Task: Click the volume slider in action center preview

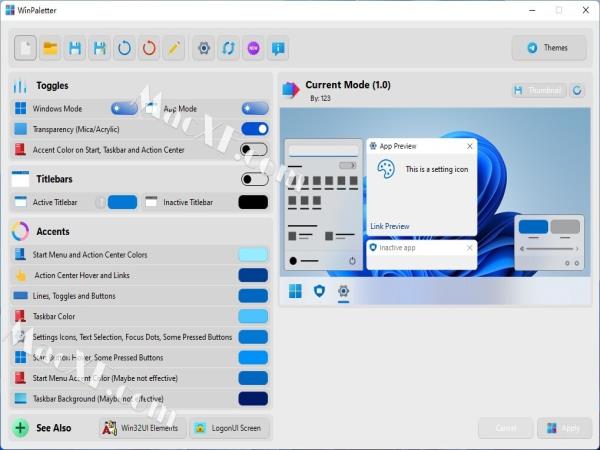Action: tap(549, 249)
